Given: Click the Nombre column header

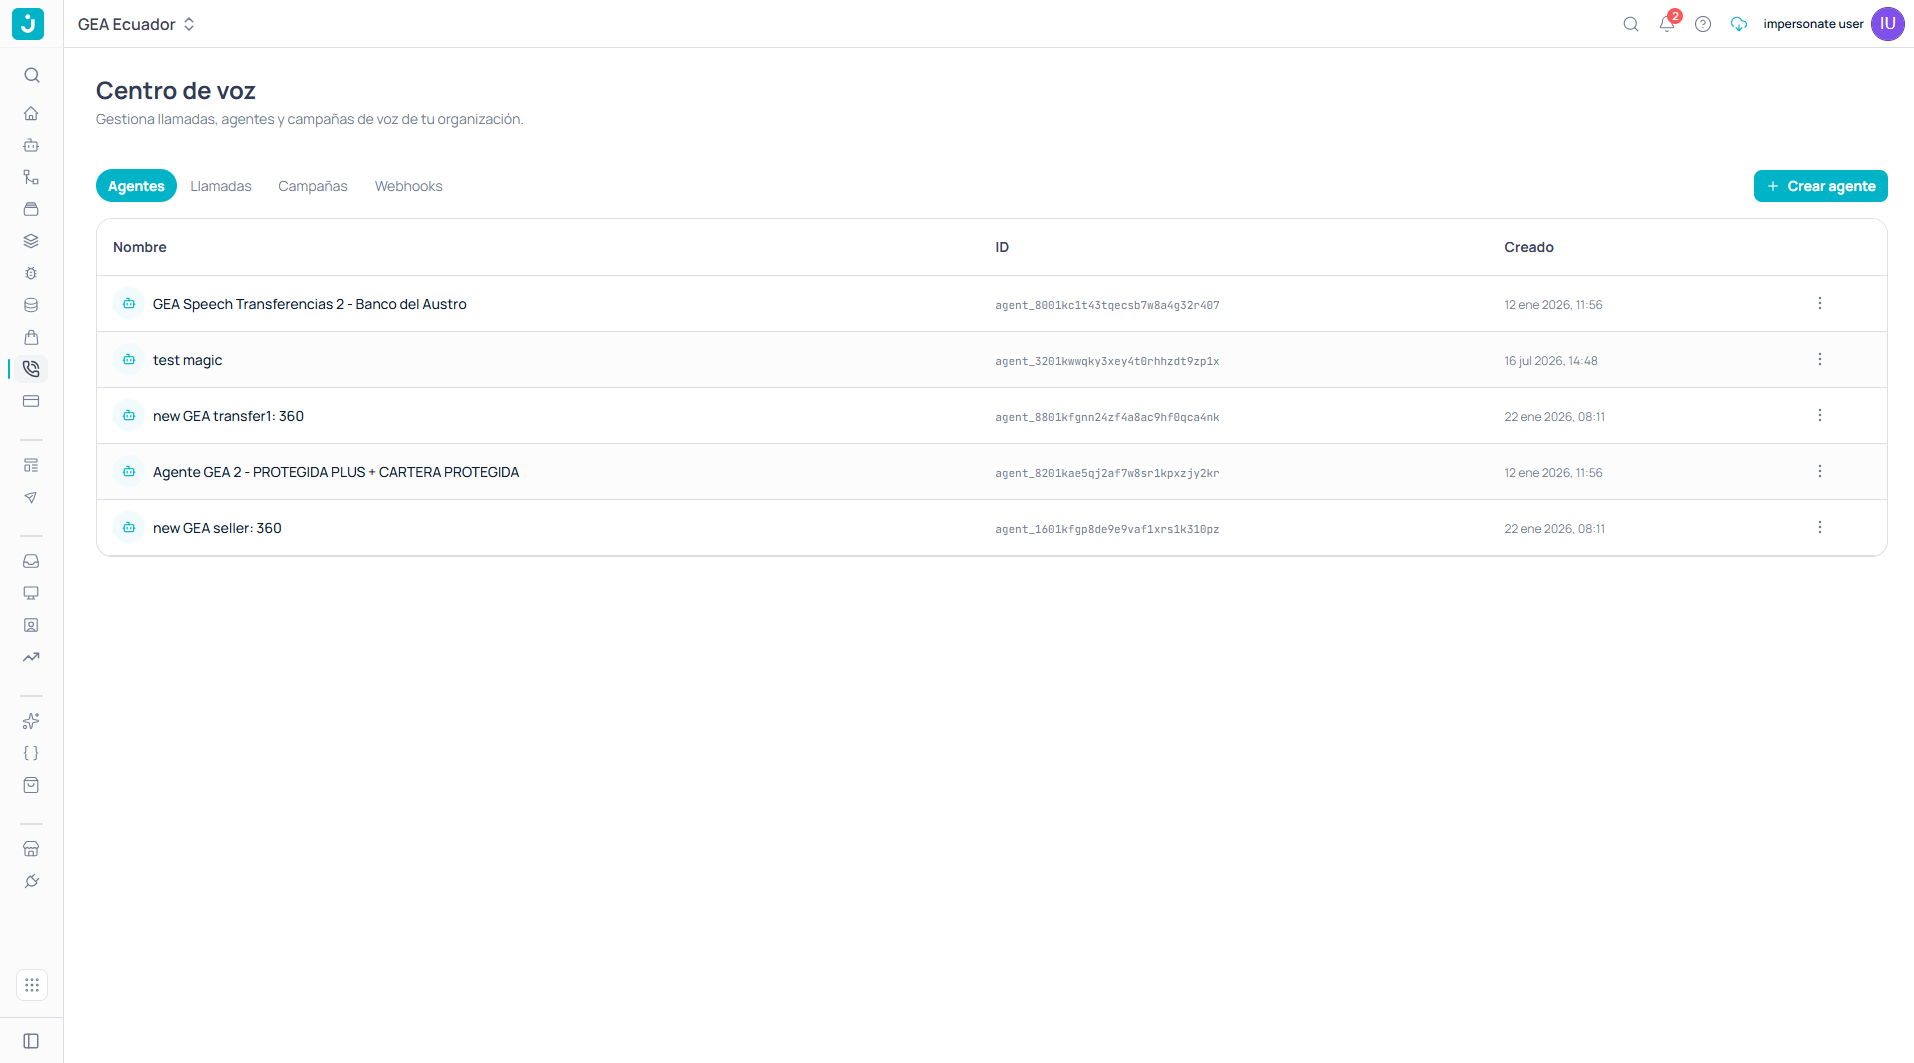Looking at the screenshot, I should coord(140,247).
